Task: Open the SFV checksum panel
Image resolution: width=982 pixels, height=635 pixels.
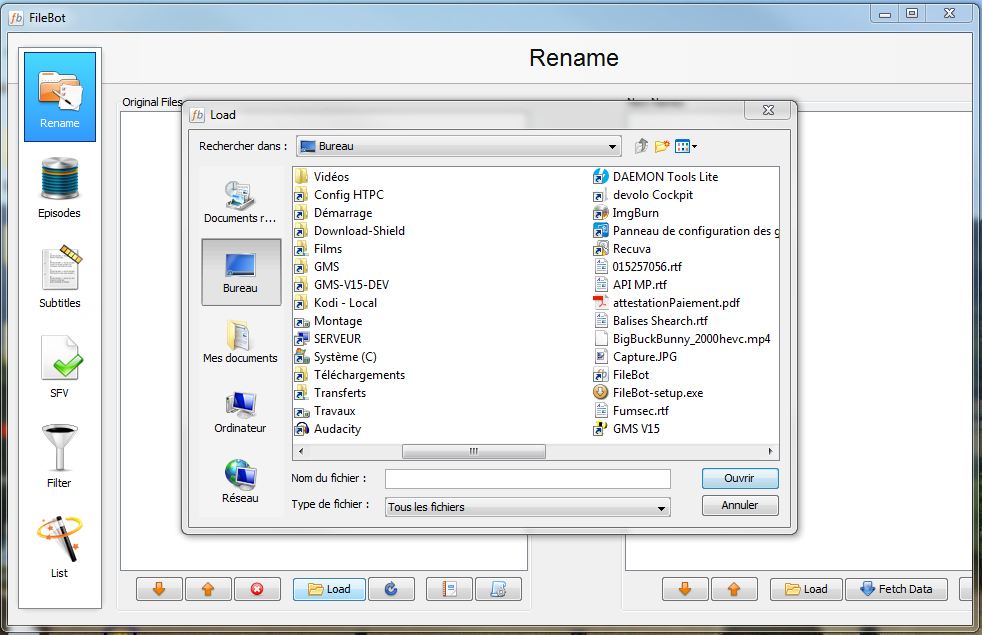Action: tap(59, 367)
